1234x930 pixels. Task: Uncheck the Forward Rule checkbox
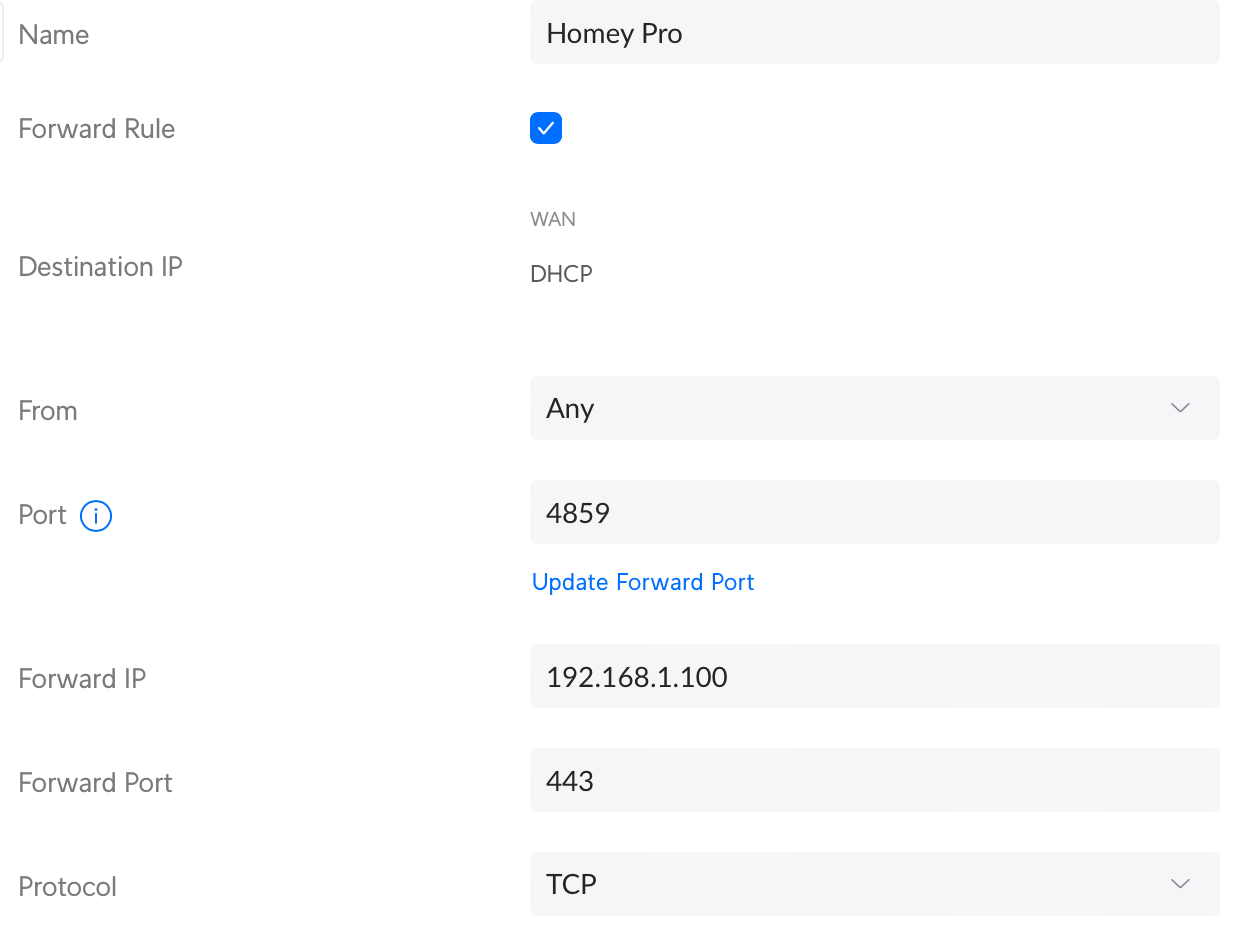tap(546, 128)
